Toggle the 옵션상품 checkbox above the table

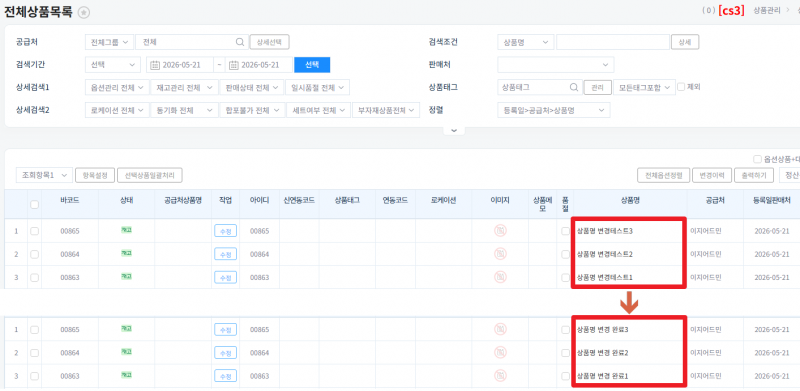pyautogui.click(x=757, y=159)
